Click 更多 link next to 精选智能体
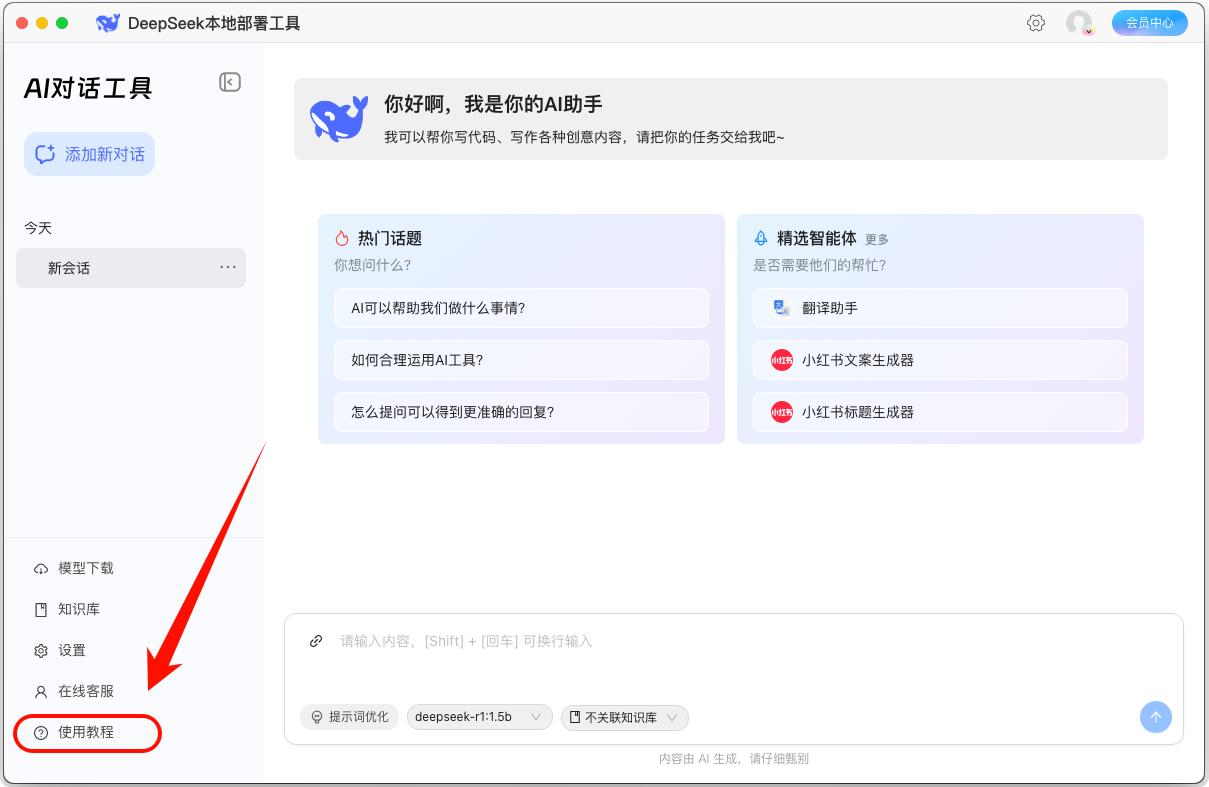 point(877,240)
